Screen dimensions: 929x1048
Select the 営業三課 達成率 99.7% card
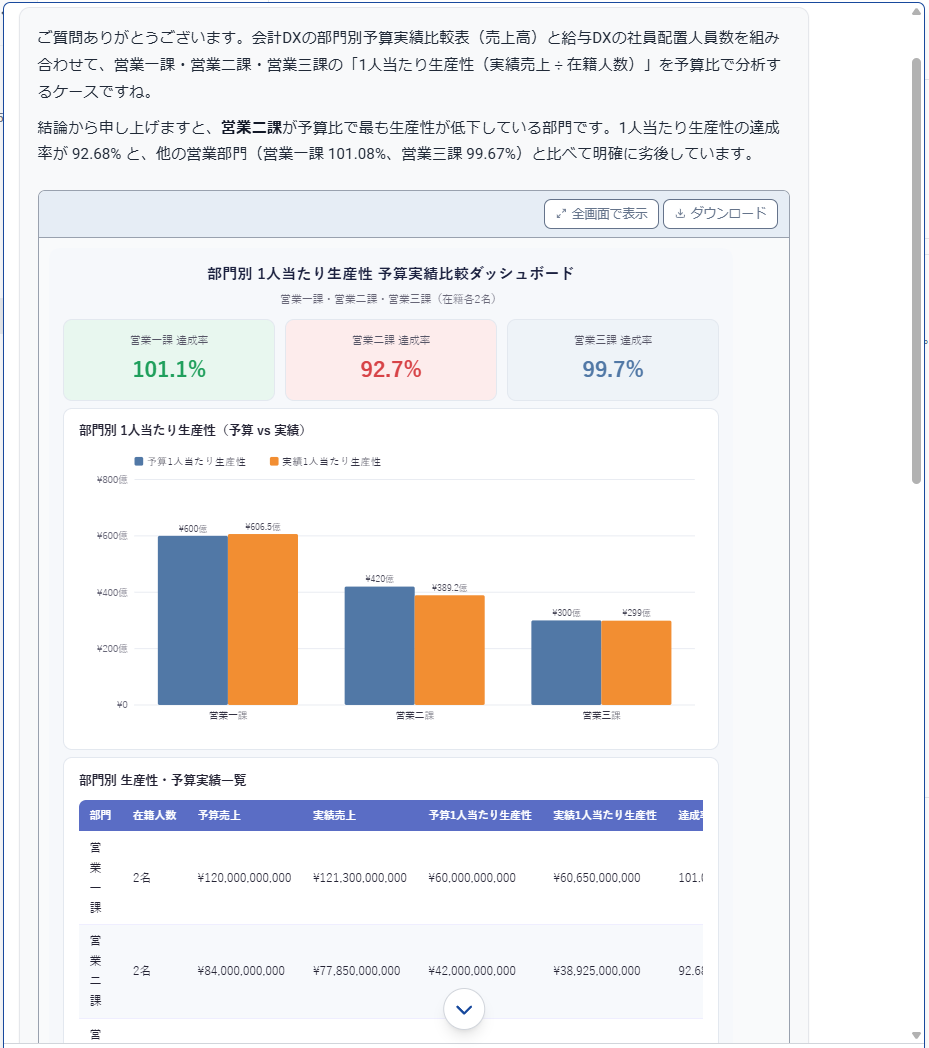(613, 360)
